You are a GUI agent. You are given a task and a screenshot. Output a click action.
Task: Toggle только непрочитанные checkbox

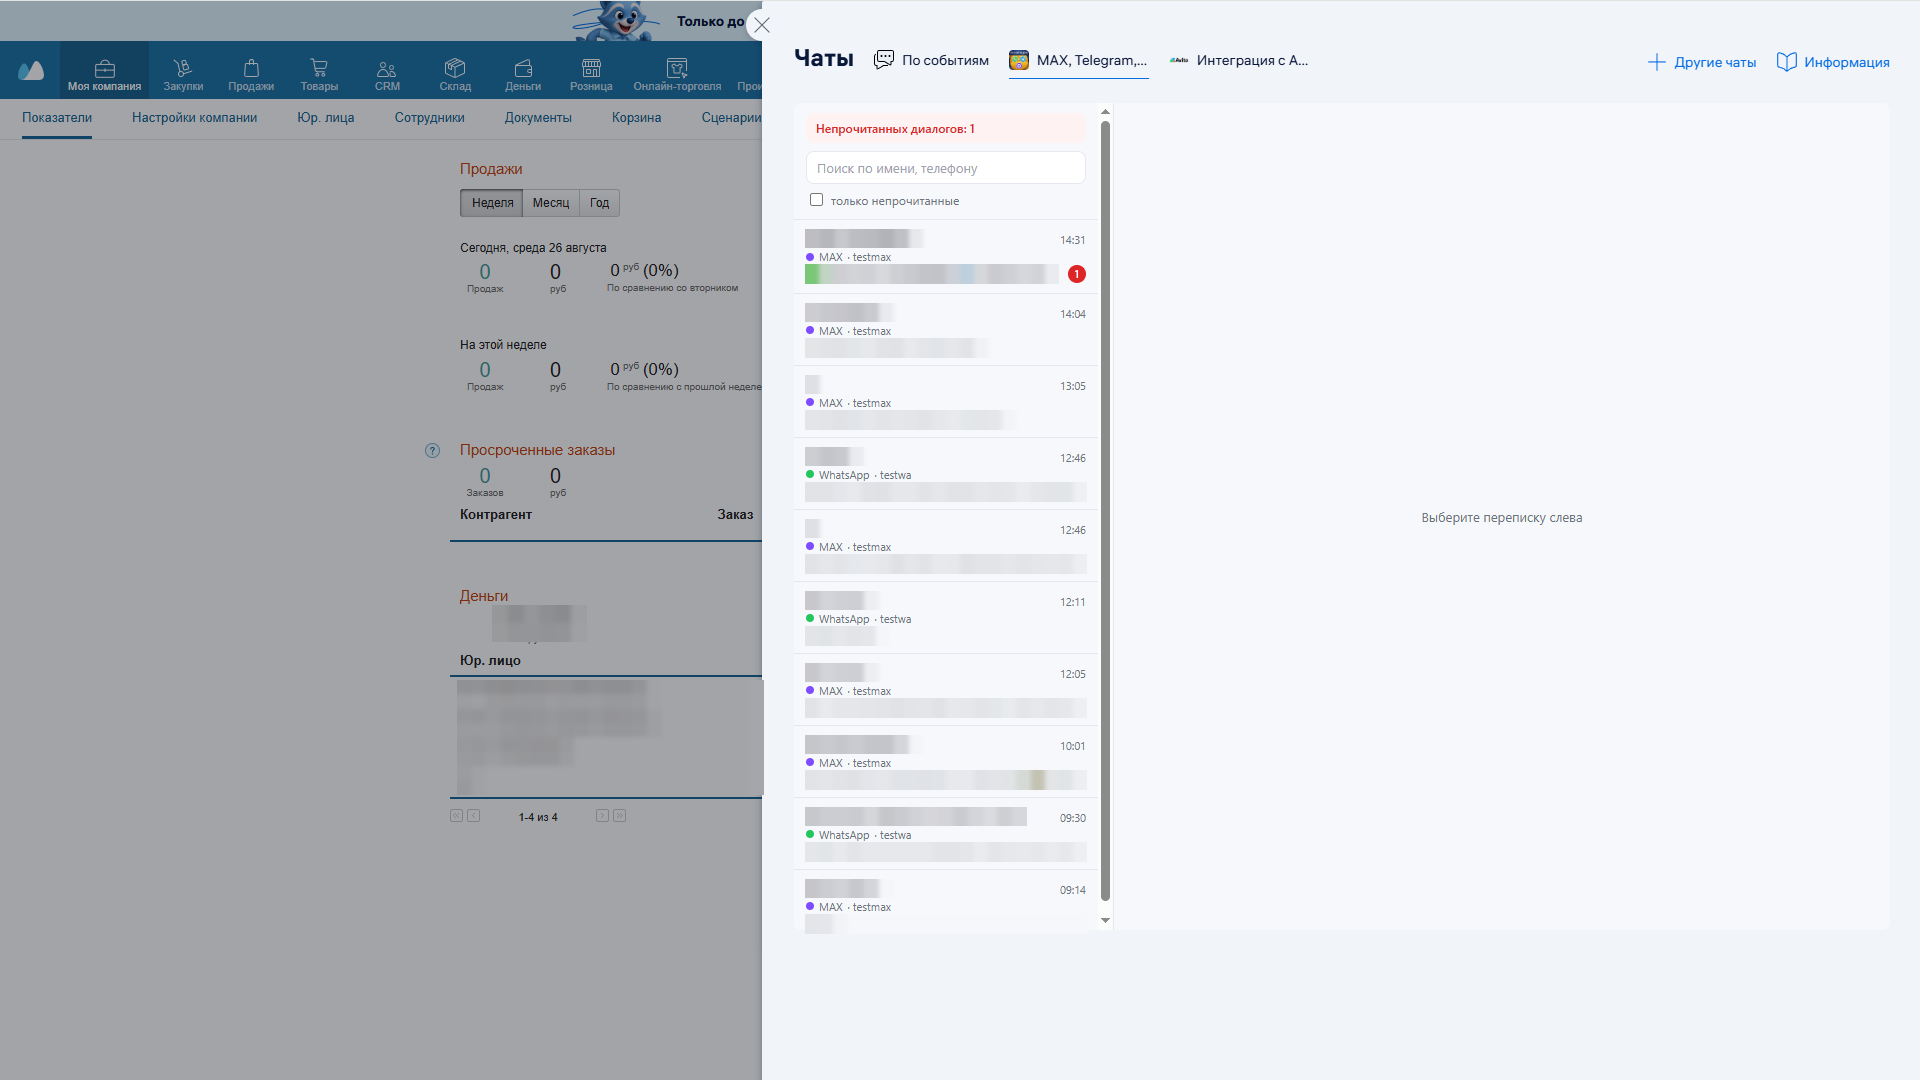pyautogui.click(x=816, y=200)
